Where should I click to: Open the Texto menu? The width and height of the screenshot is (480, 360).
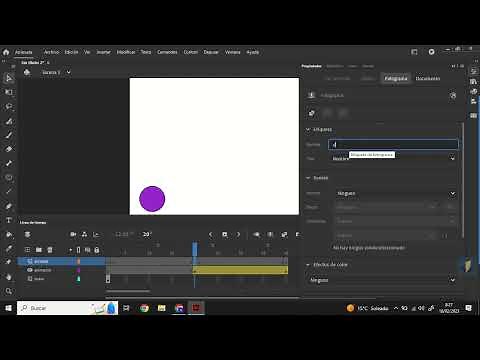pos(146,52)
